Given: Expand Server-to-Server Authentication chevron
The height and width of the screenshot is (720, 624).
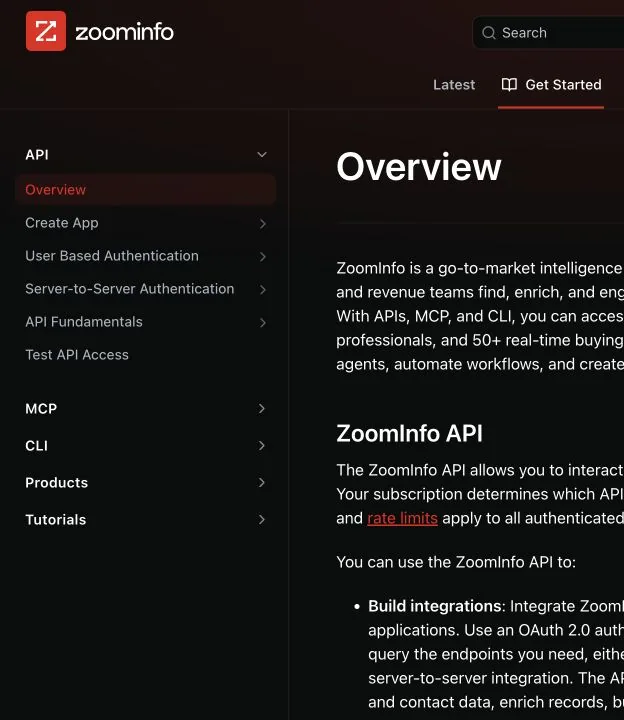Looking at the screenshot, I should (263, 290).
